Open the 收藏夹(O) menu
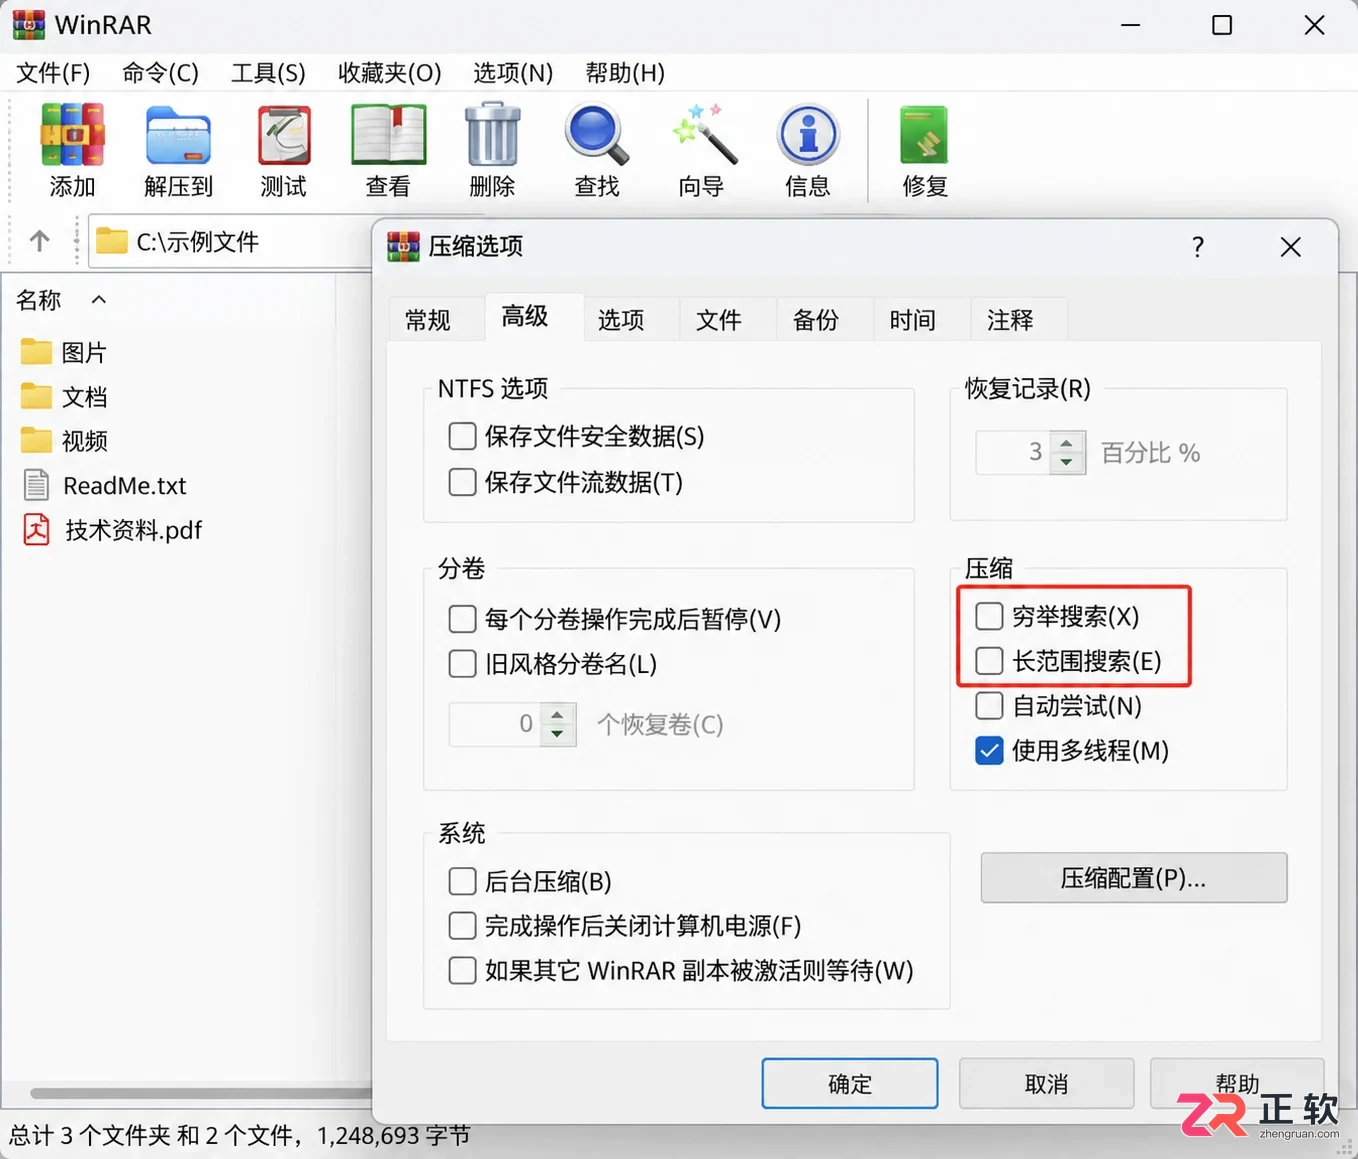This screenshot has width=1358, height=1159. 389,73
